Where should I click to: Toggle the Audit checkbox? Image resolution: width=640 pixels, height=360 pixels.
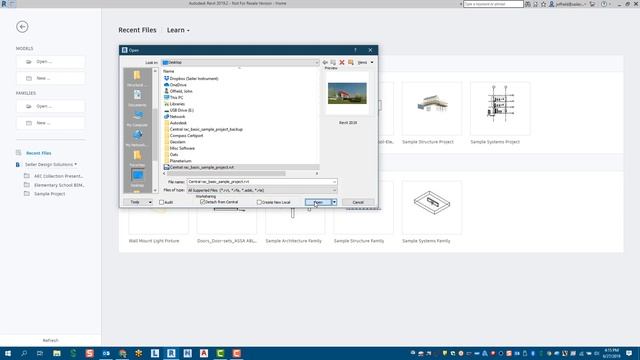tap(162, 202)
